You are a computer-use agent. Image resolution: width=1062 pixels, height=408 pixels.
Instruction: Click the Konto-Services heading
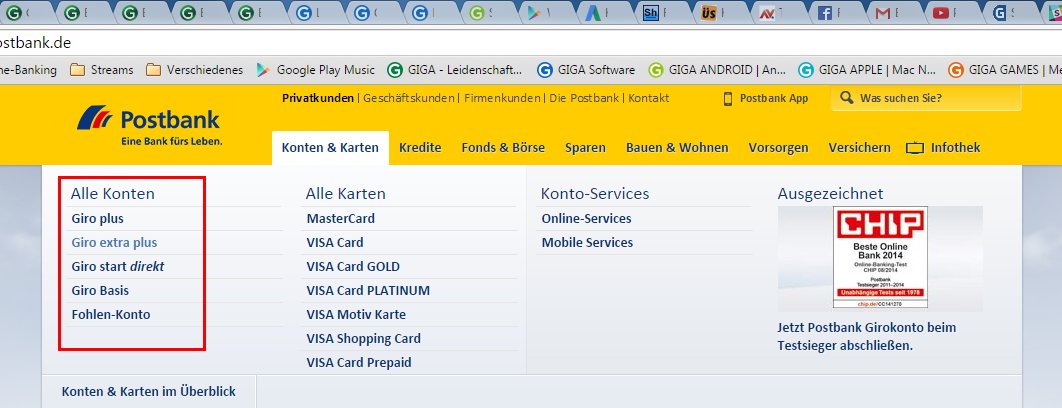click(595, 193)
